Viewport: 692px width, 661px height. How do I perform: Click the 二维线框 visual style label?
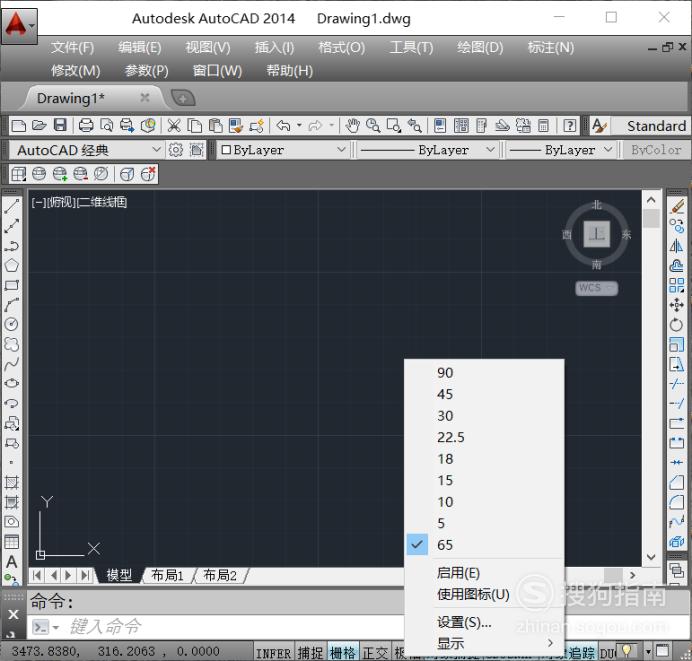pos(102,203)
